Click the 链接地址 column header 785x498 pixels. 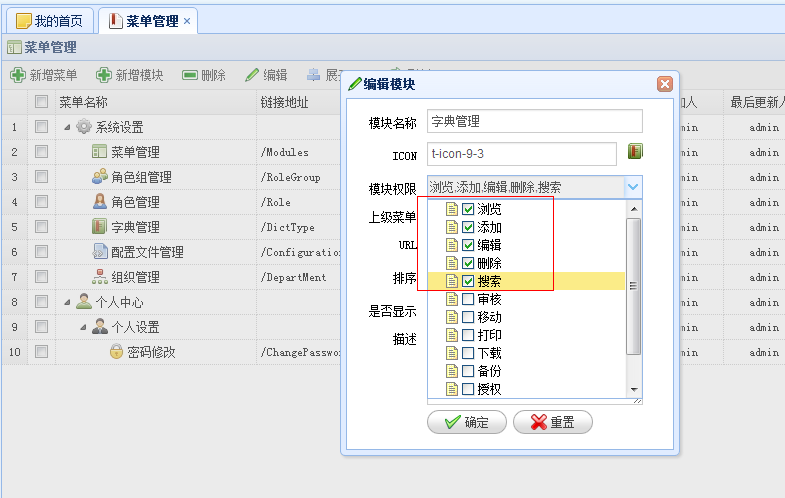(284, 102)
